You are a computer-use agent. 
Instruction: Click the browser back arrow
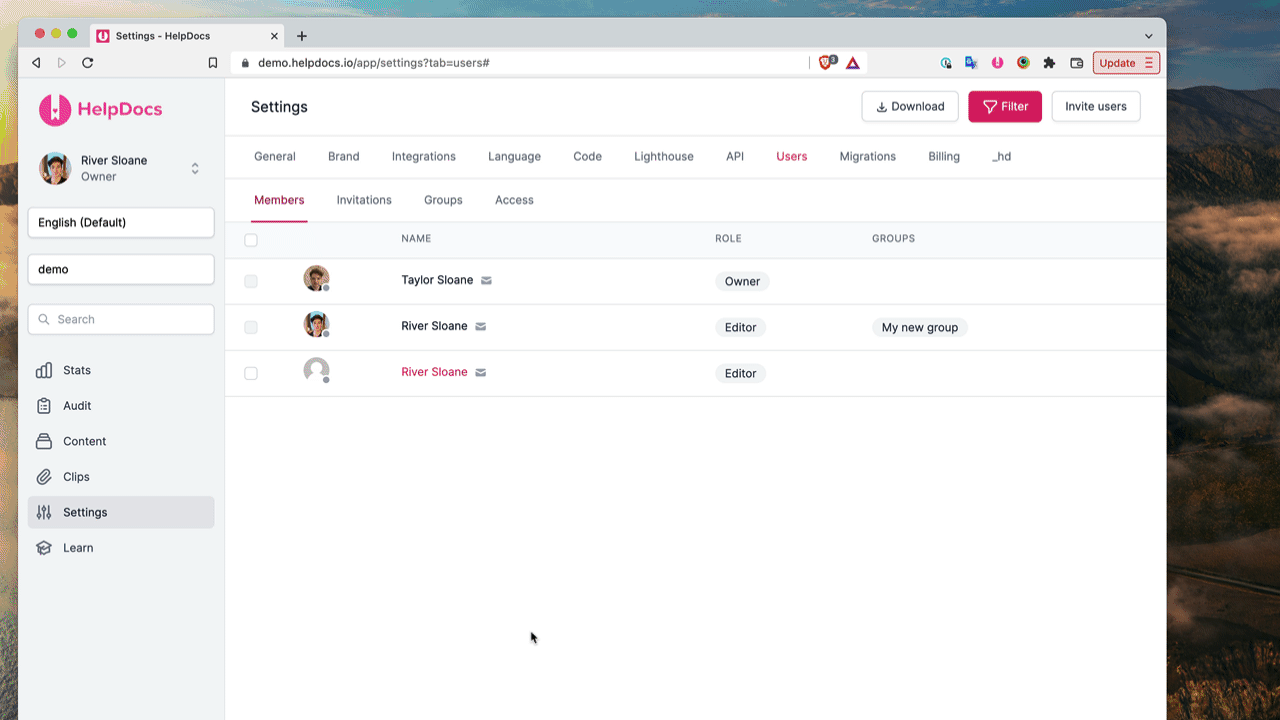pyautogui.click(x=37, y=63)
